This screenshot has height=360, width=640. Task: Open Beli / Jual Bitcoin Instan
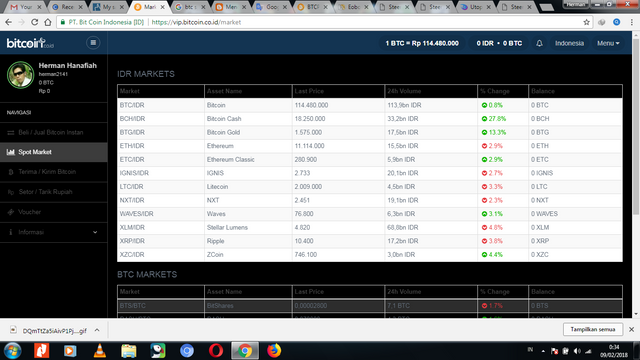tap(53, 132)
